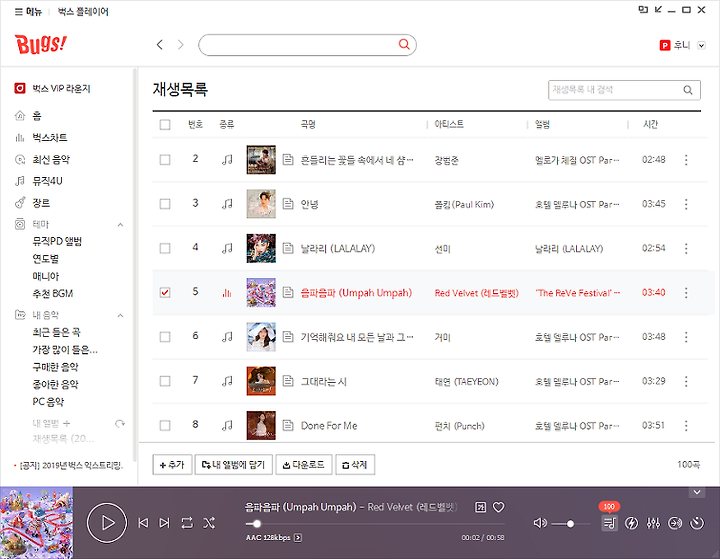Open lyrics icon for Done For Me

click(288, 425)
